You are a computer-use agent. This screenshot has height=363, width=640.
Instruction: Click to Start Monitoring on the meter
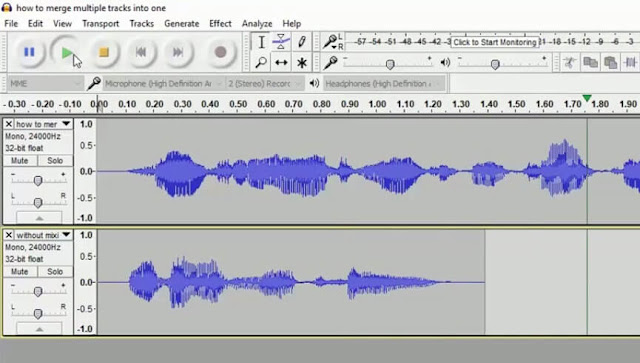click(495, 42)
